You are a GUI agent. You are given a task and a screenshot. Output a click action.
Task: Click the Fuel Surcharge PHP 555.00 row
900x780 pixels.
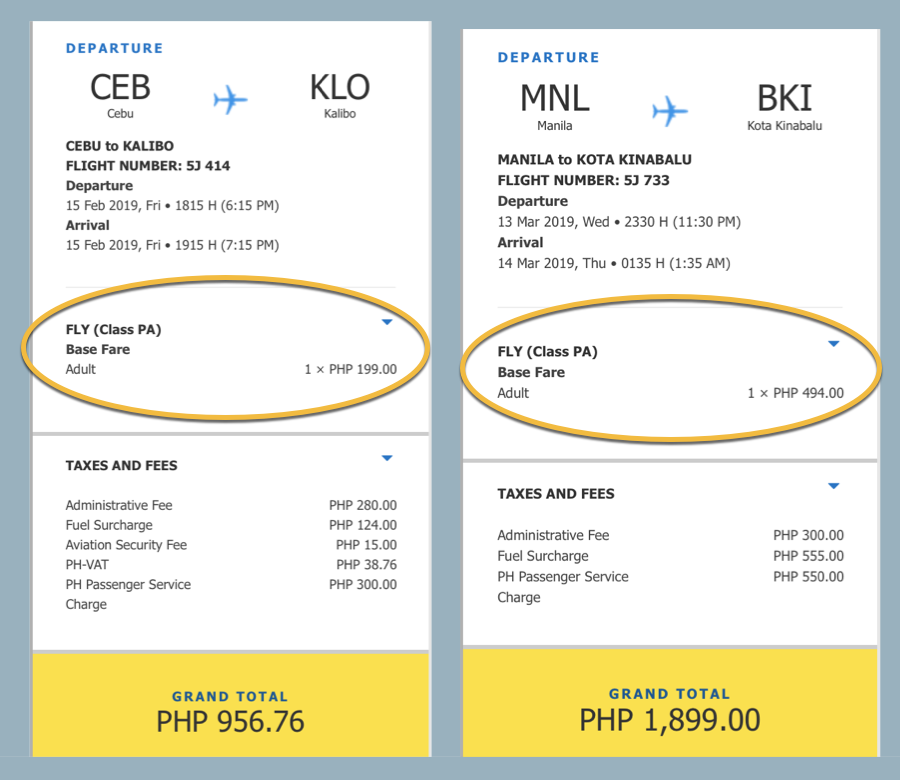coord(670,556)
